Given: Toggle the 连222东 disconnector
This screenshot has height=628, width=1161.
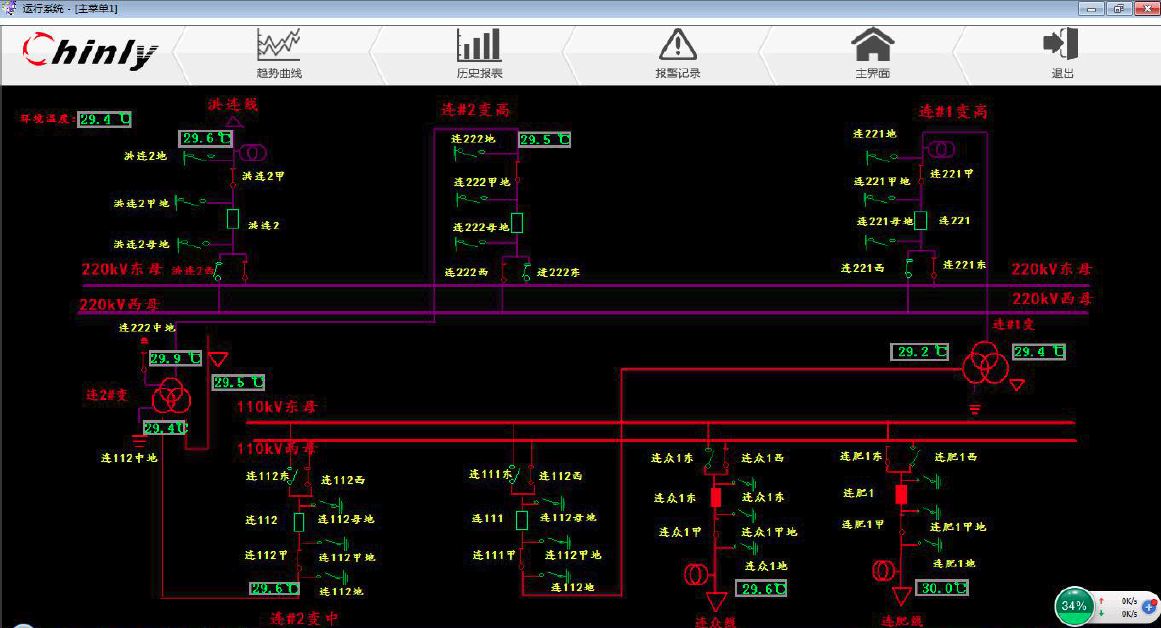Looking at the screenshot, I should coord(526,272).
